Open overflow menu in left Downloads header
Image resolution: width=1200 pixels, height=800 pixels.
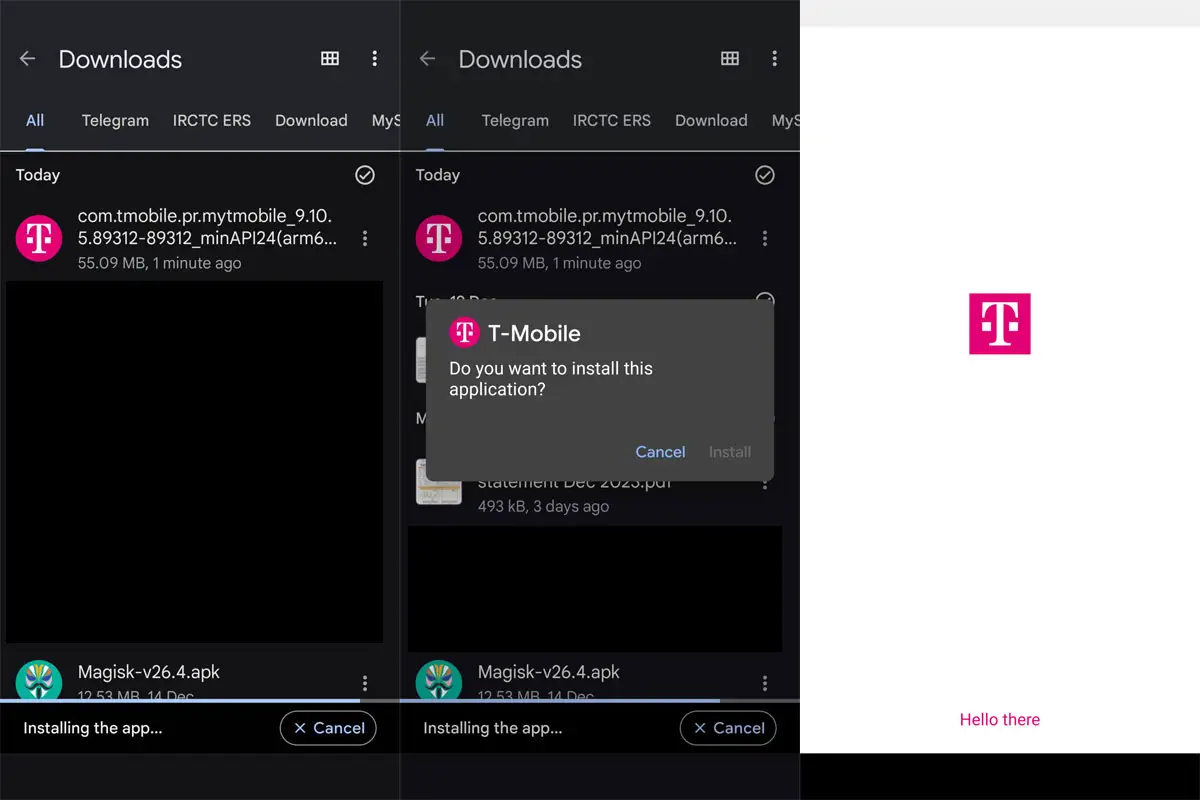point(375,59)
